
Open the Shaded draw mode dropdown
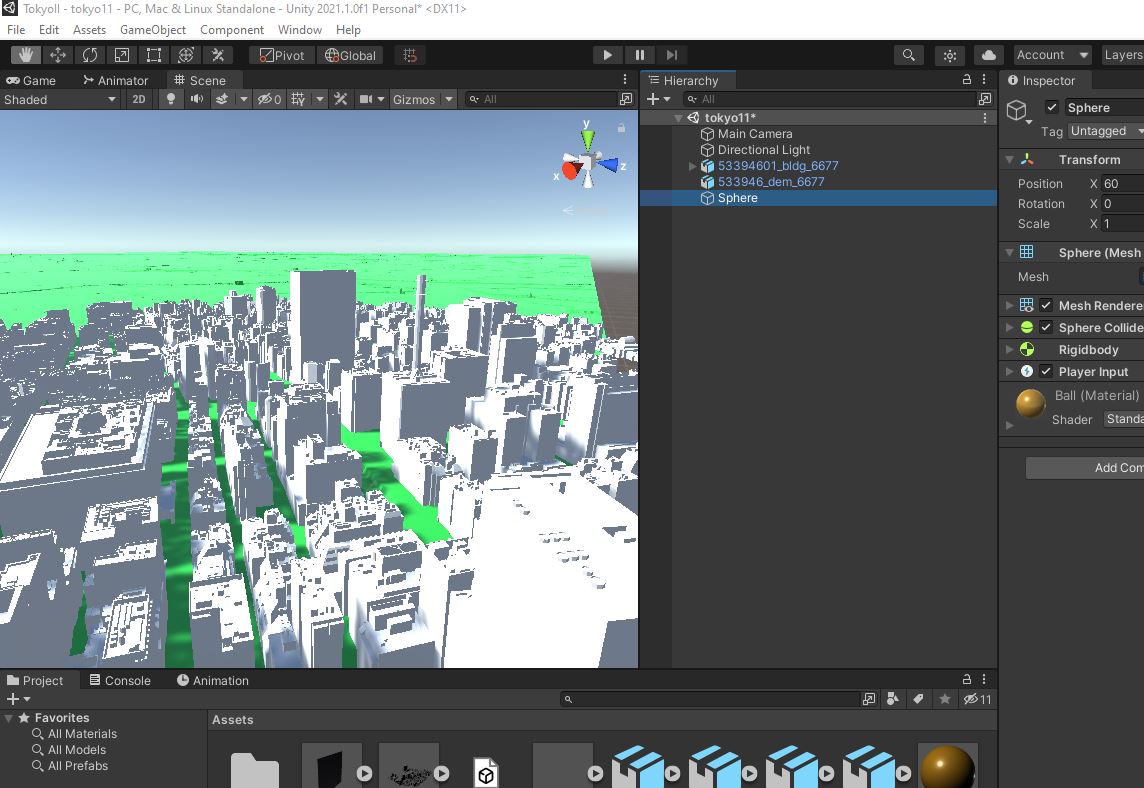click(x=60, y=99)
